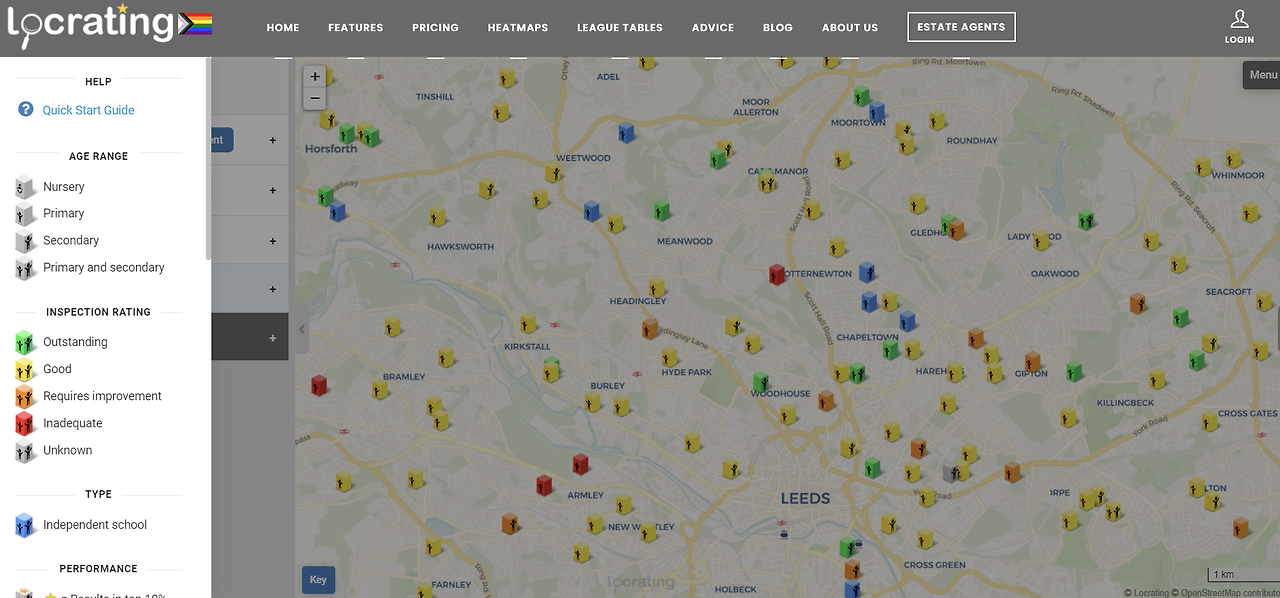The image size is (1280, 598).
Task: Open the green school marker at Gipton
Action: 1074,370
